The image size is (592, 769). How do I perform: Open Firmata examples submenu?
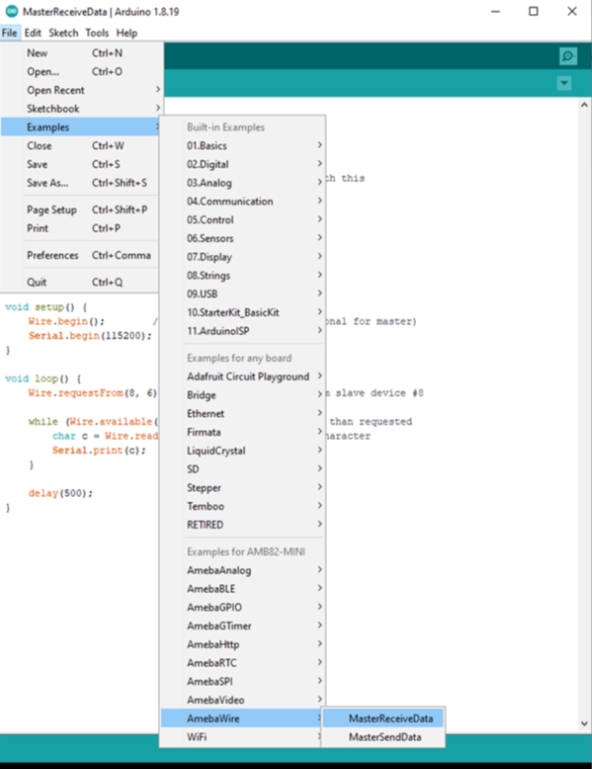click(243, 433)
